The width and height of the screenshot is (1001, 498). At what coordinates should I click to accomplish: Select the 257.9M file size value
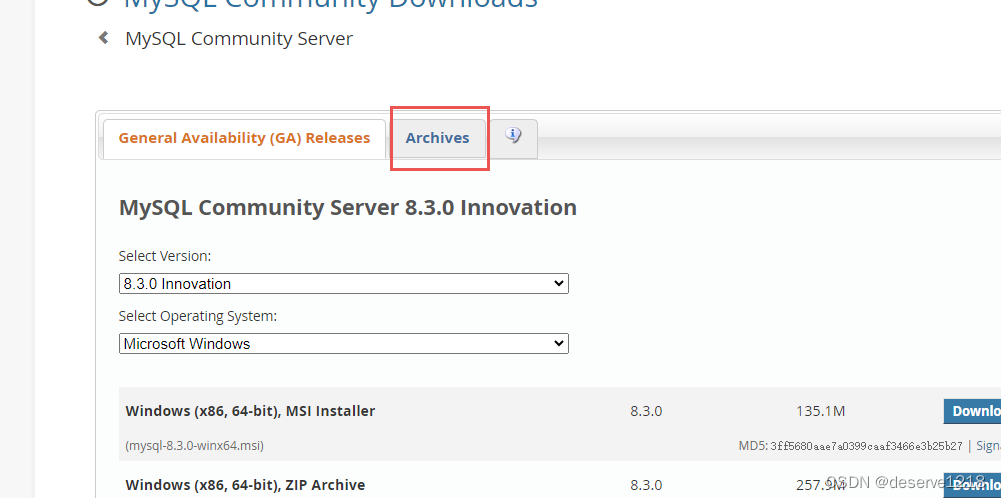tap(820, 485)
